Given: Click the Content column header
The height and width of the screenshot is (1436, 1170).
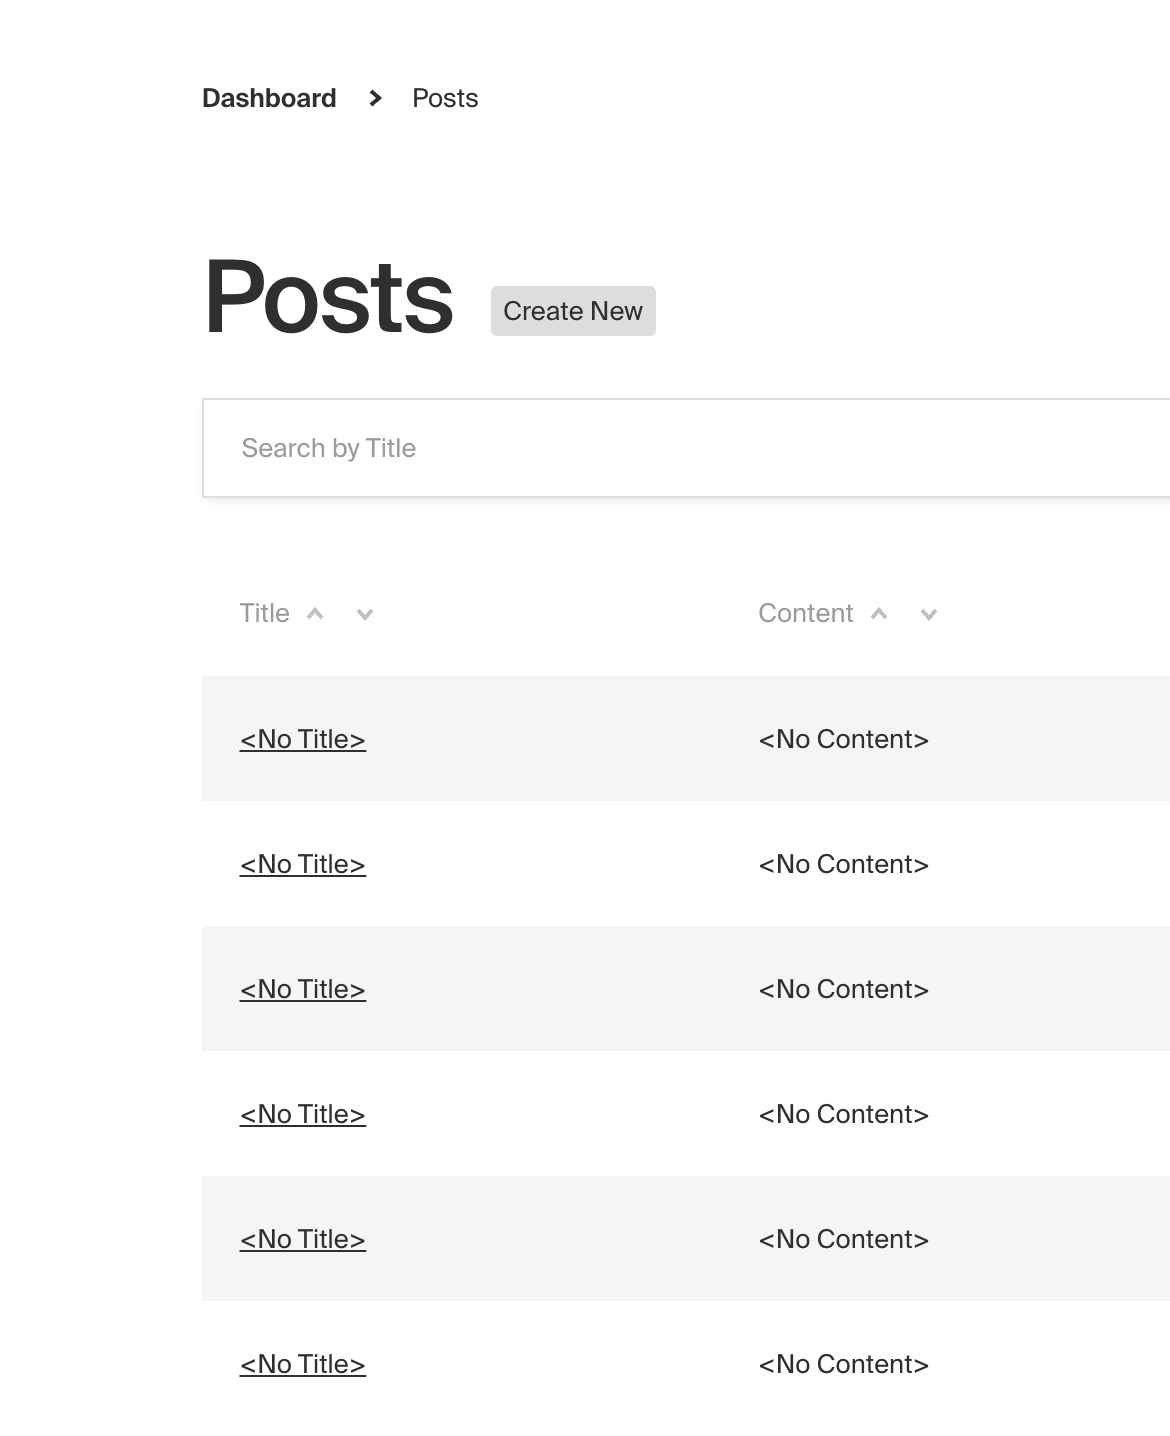Looking at the screenshot, I should (805, 613).
